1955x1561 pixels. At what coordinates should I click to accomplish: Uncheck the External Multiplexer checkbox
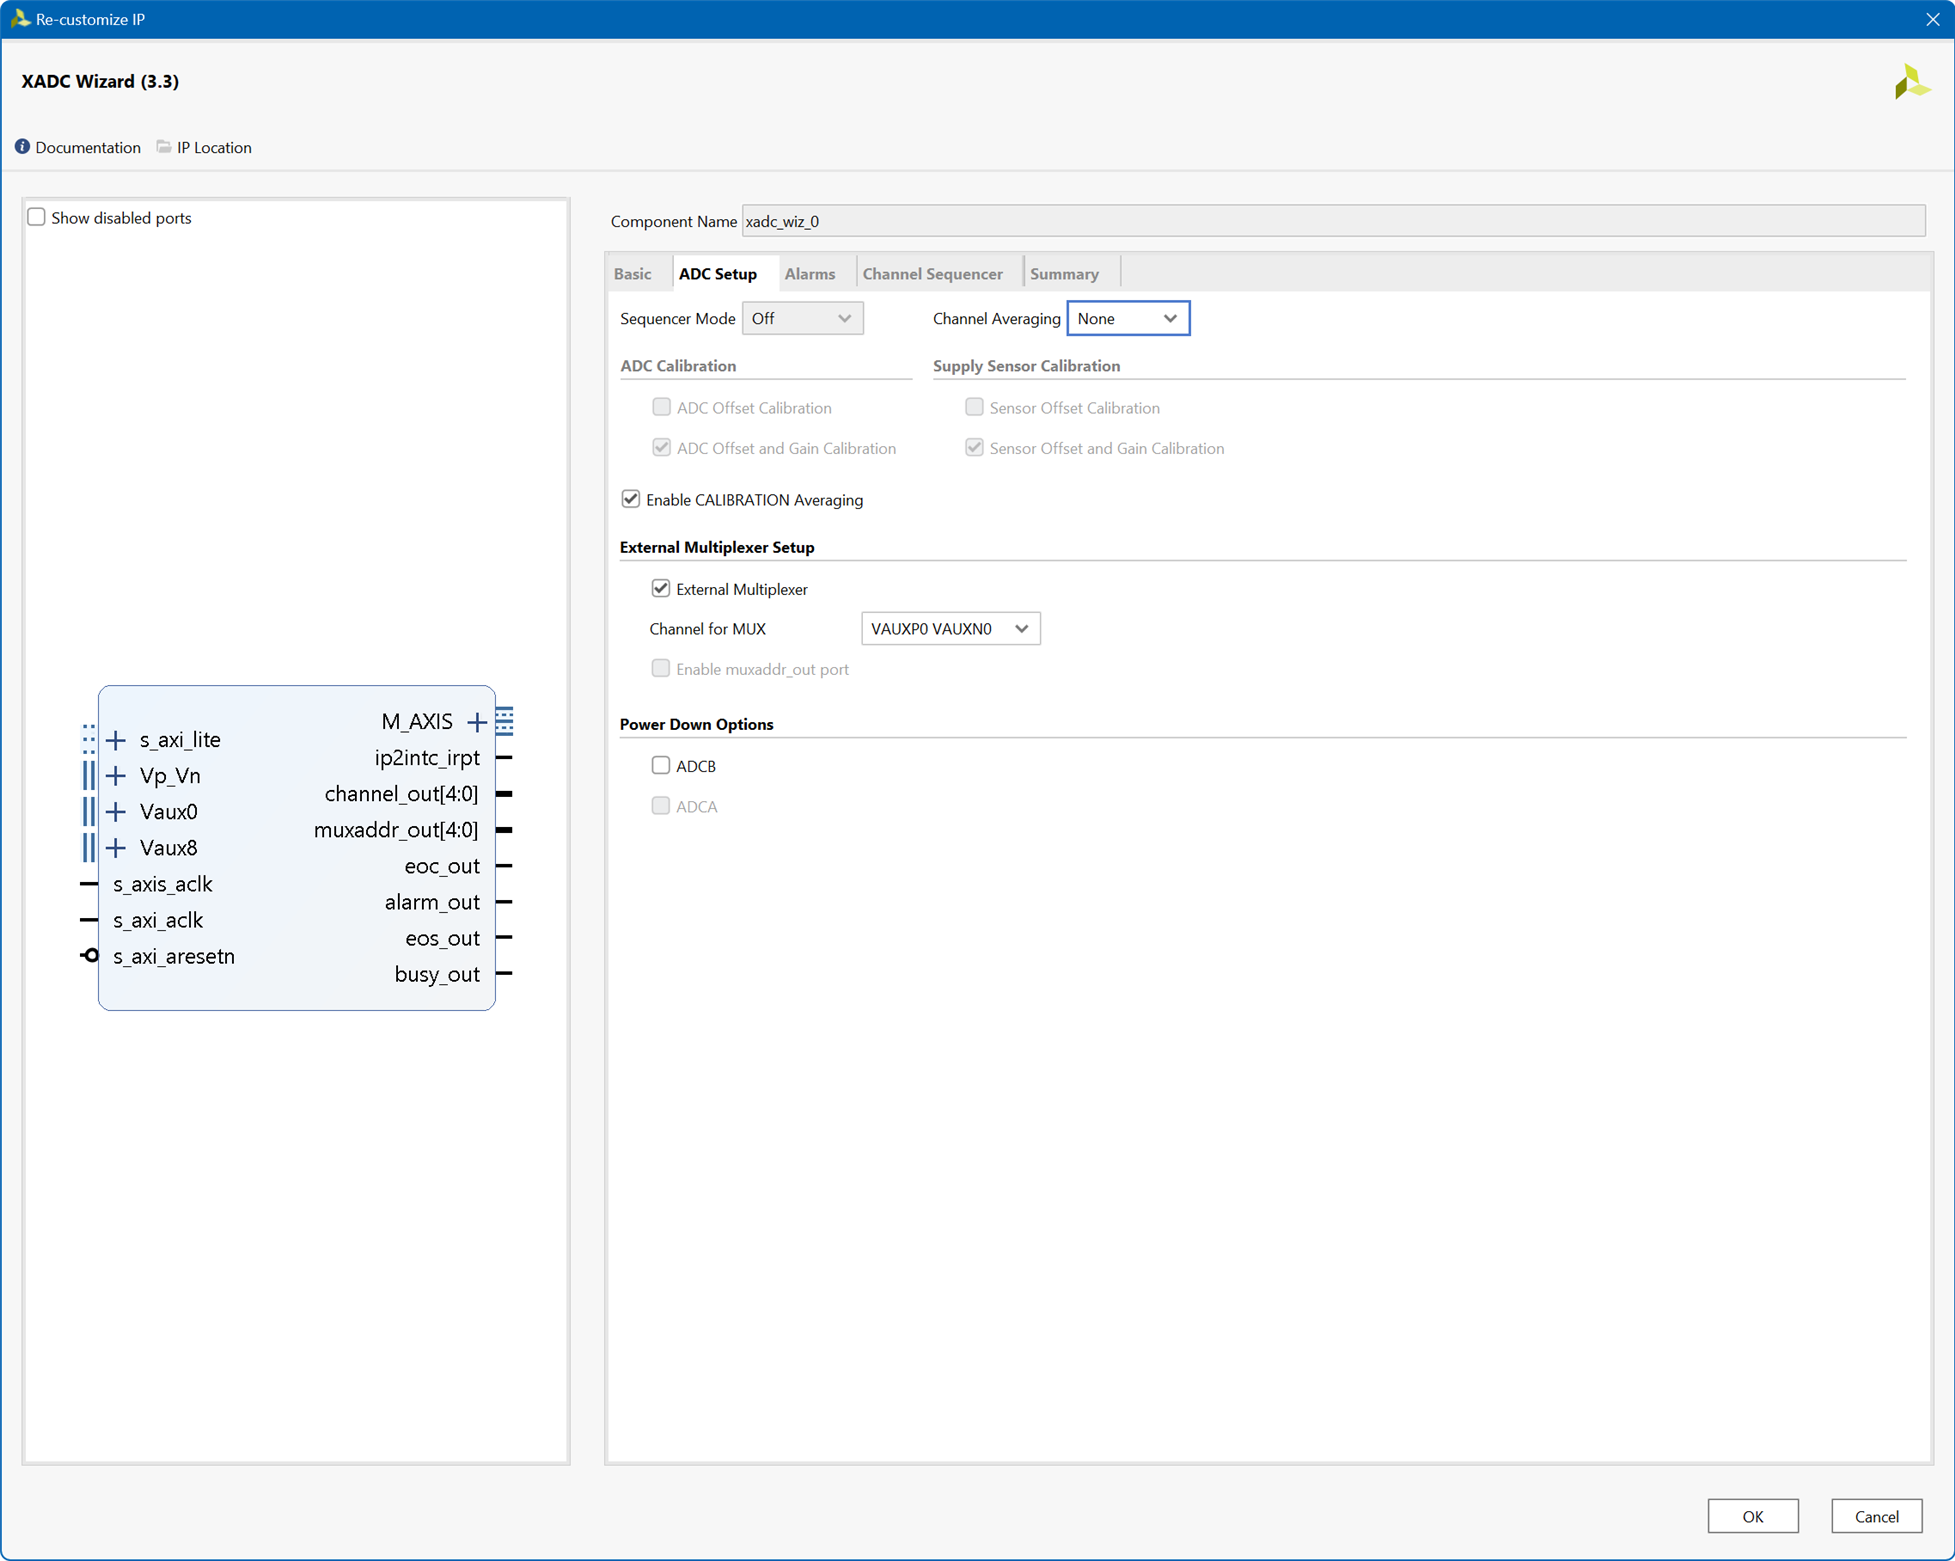(661, 588)
